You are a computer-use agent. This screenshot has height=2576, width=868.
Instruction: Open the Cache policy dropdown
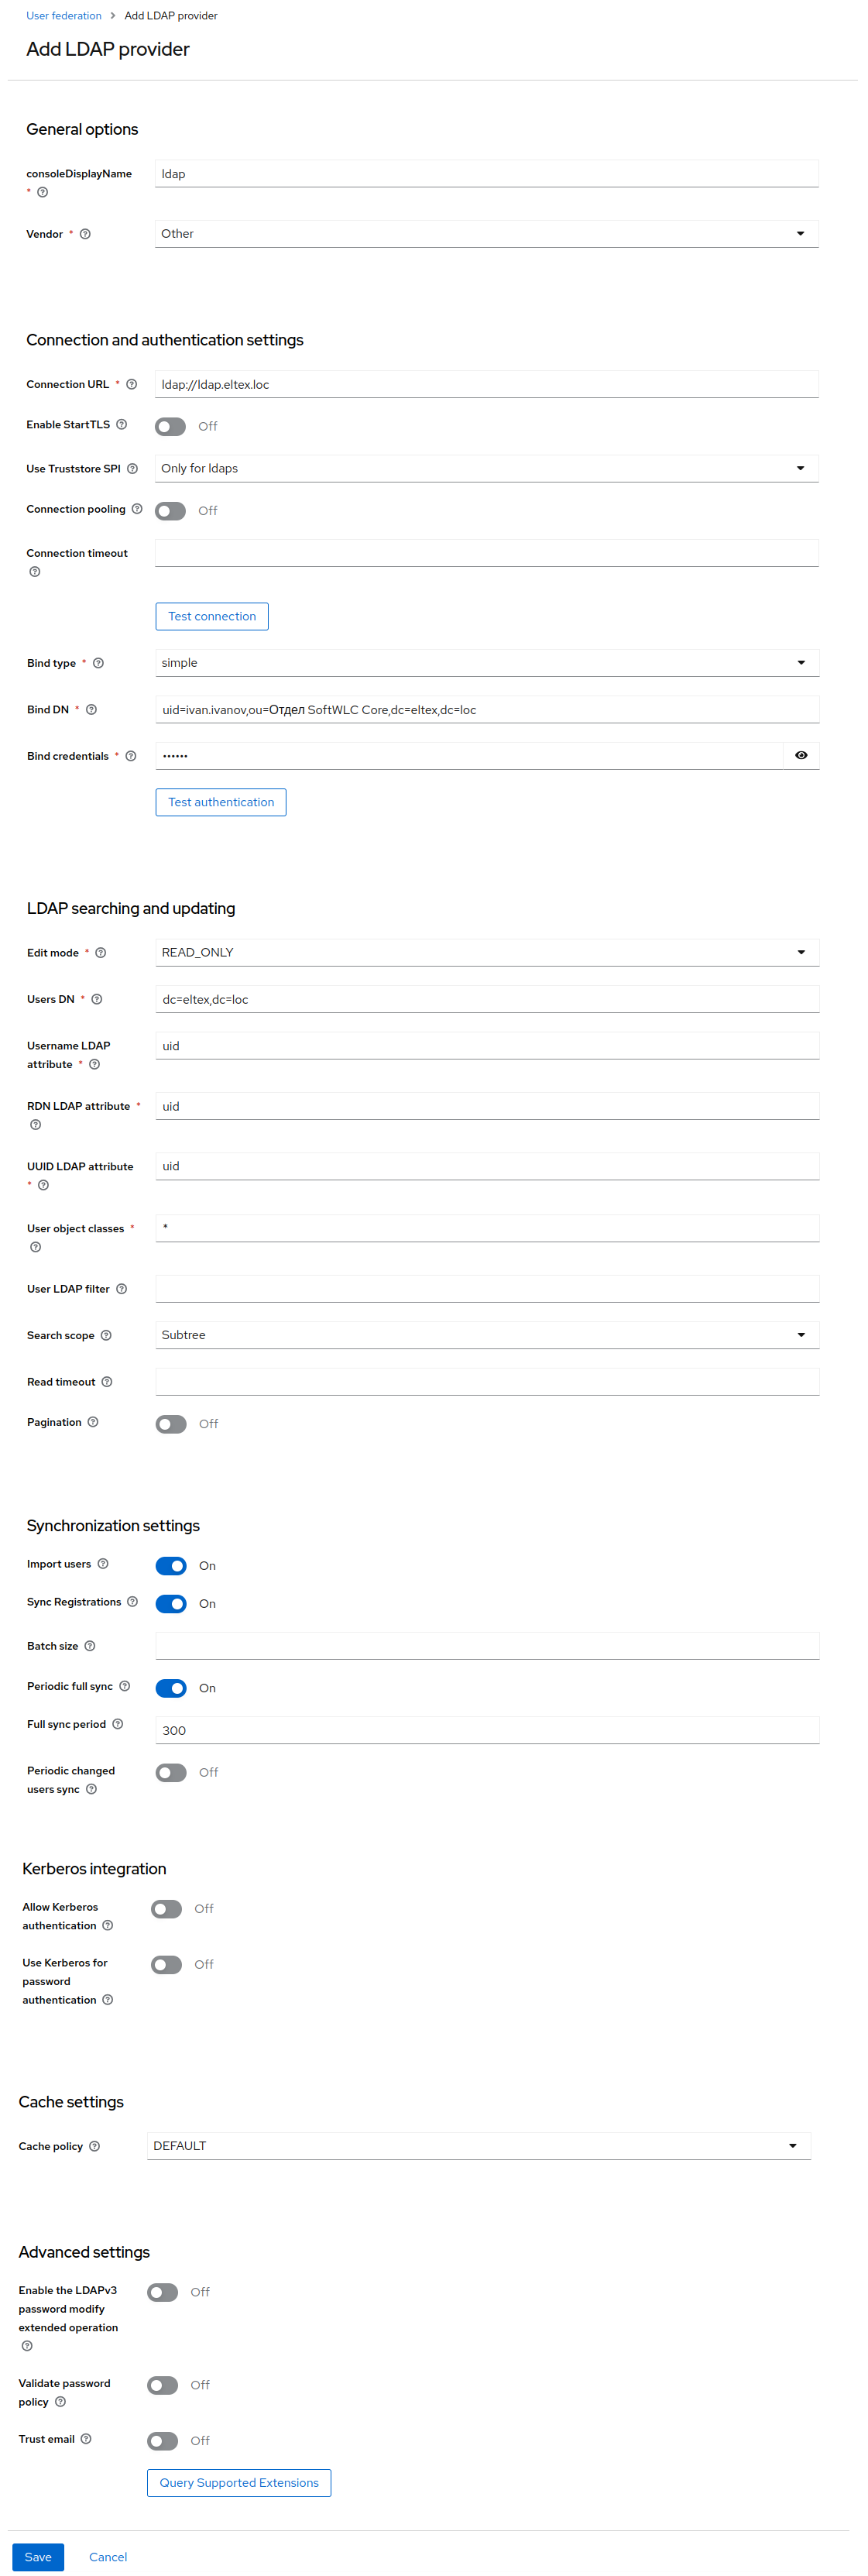click(x=478, y=2146)
